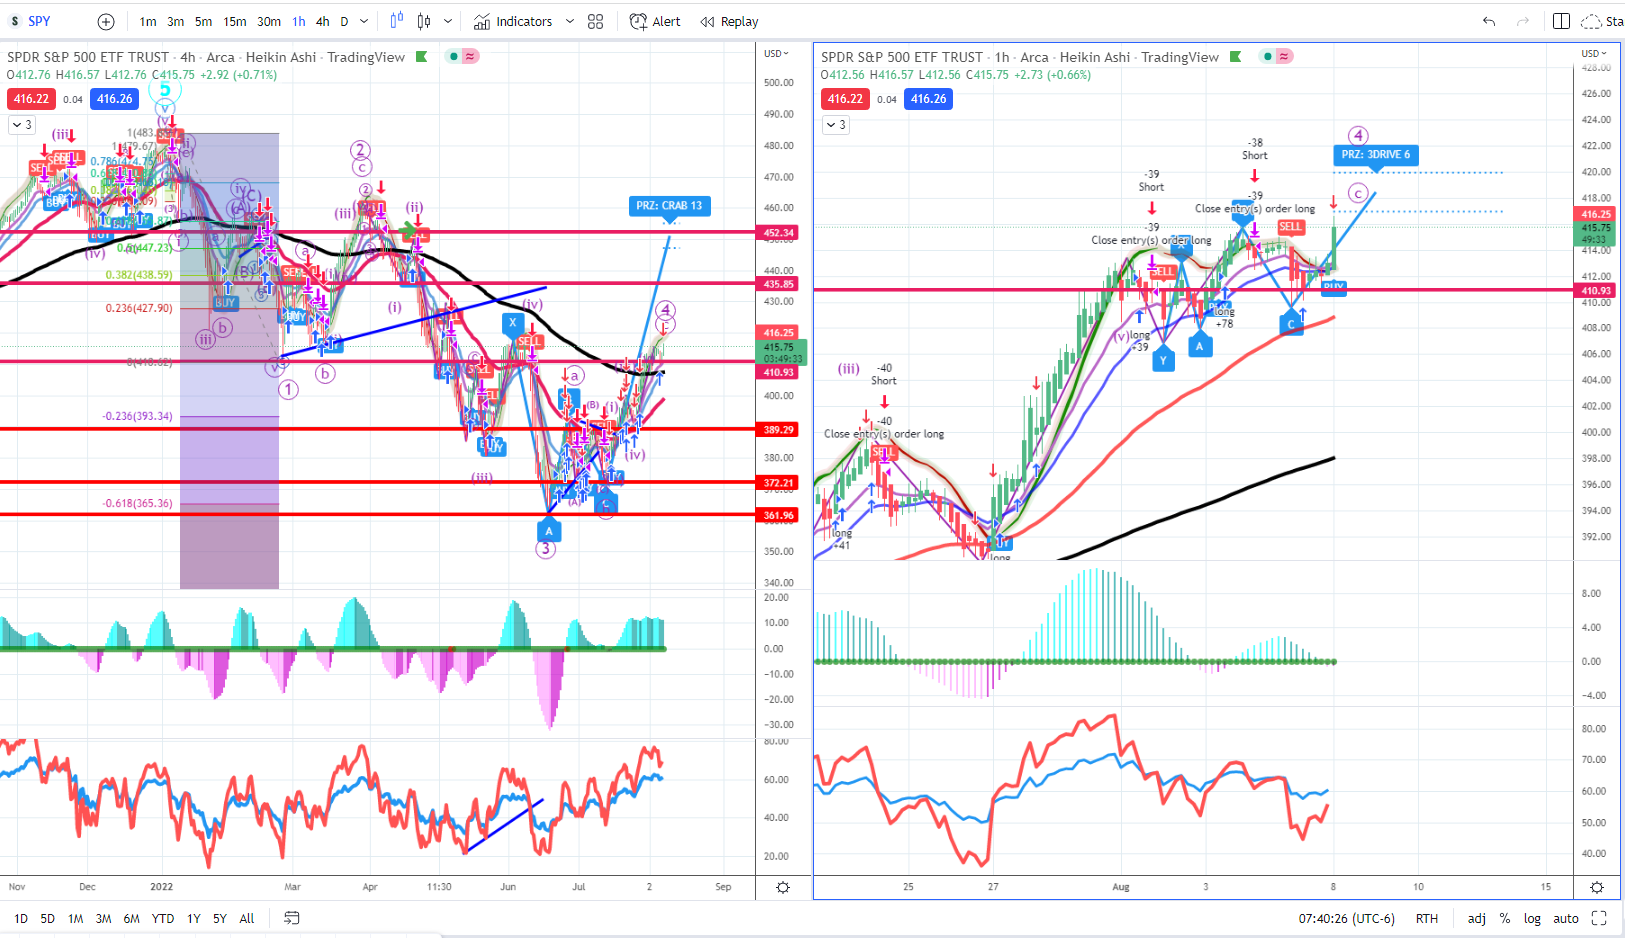Click the candlestick chart type icon
1625x938 pixels.
click(x=424, y=21)
